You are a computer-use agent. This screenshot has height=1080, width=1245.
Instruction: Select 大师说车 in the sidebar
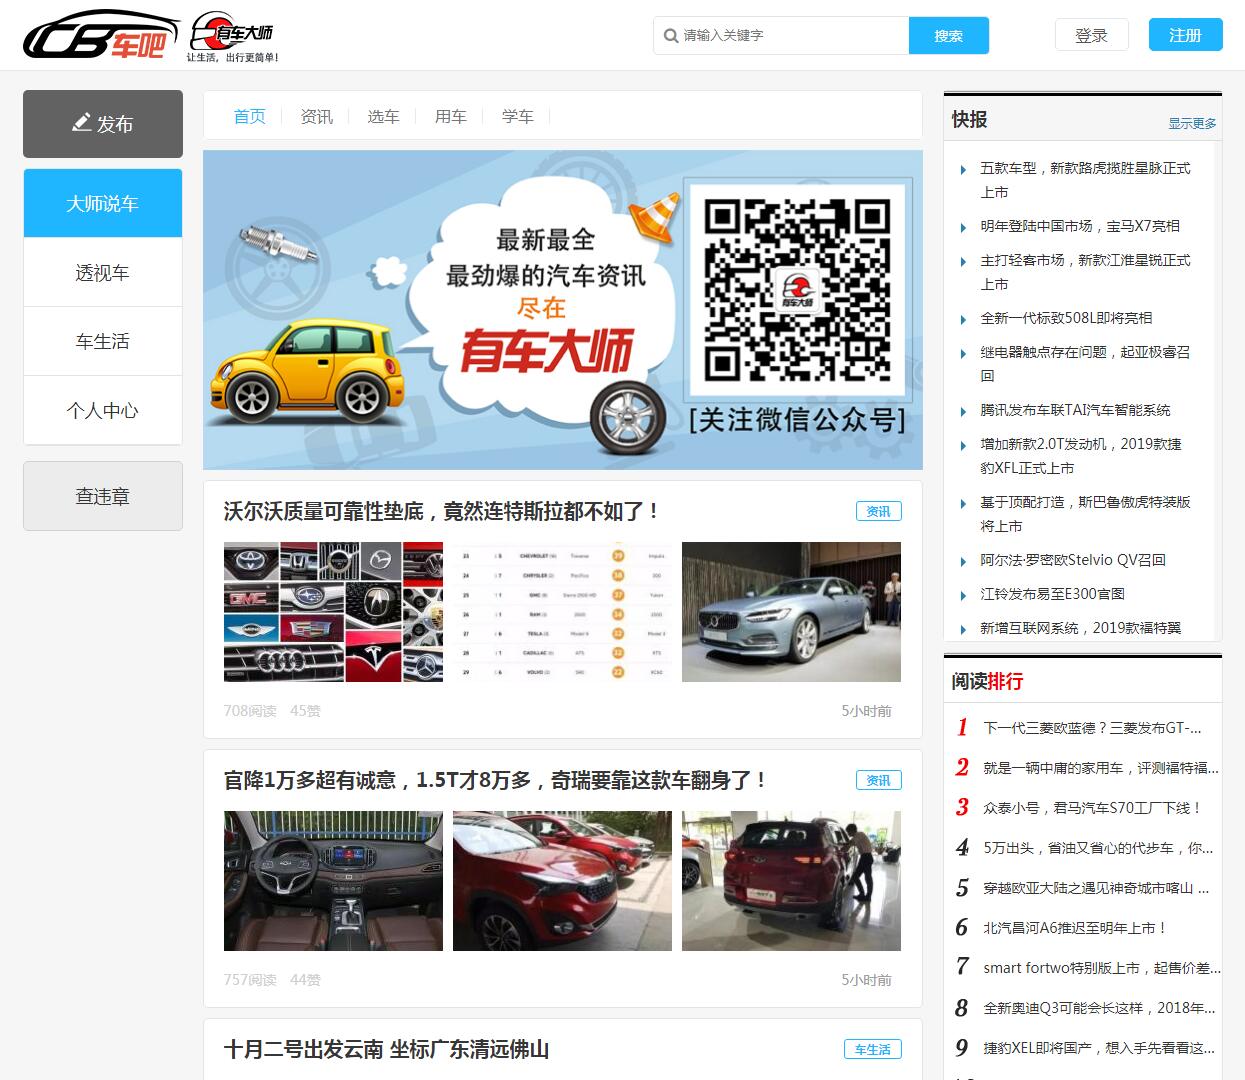(103, 203)
